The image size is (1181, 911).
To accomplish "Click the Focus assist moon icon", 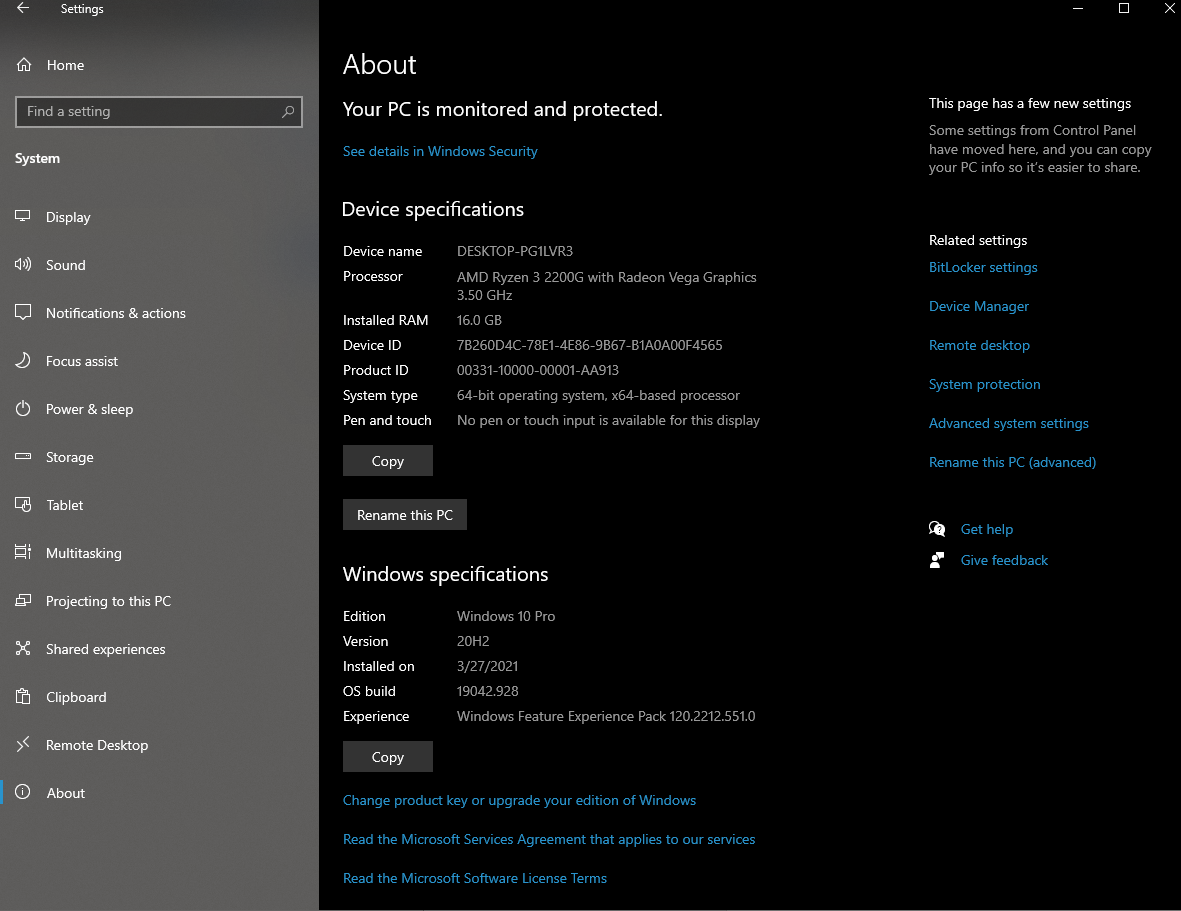I will [x=23, y=361].
